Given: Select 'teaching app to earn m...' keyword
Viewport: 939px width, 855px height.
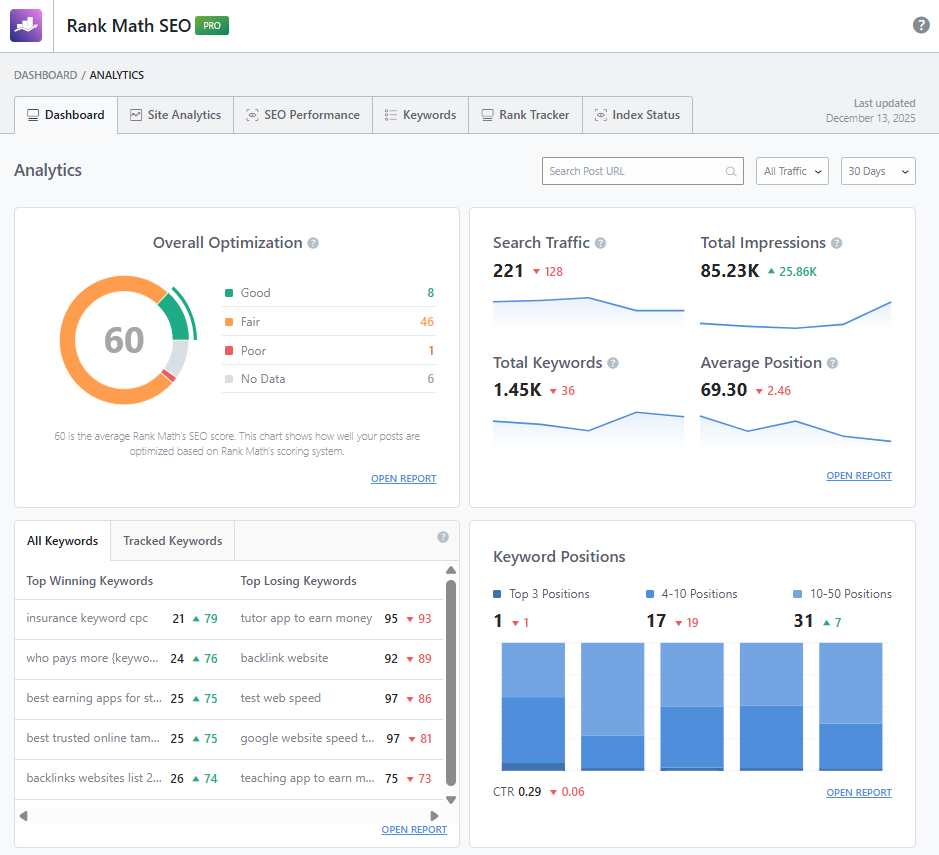Looking at the screenshot, I should point(307,778).
